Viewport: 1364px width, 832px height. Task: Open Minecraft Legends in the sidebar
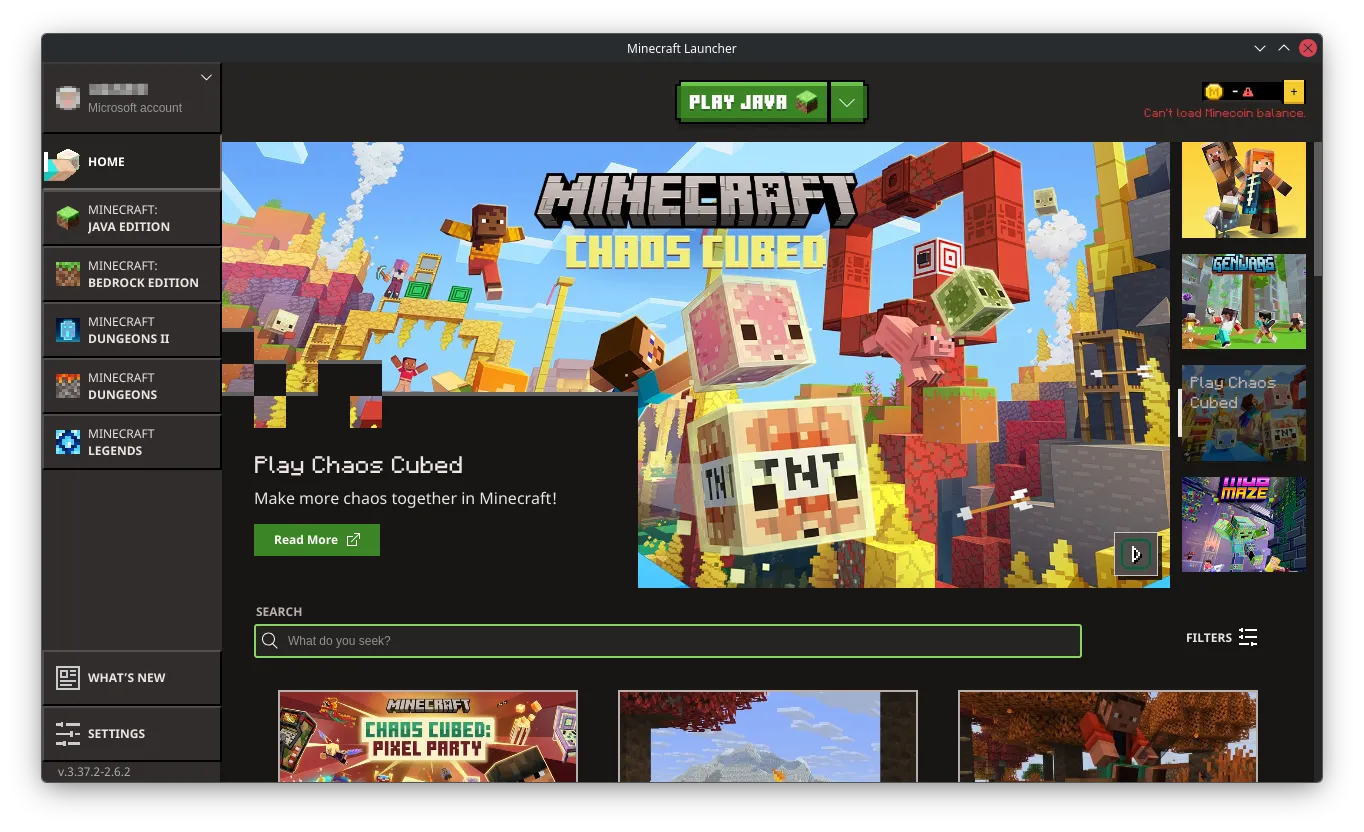[131, 442]
